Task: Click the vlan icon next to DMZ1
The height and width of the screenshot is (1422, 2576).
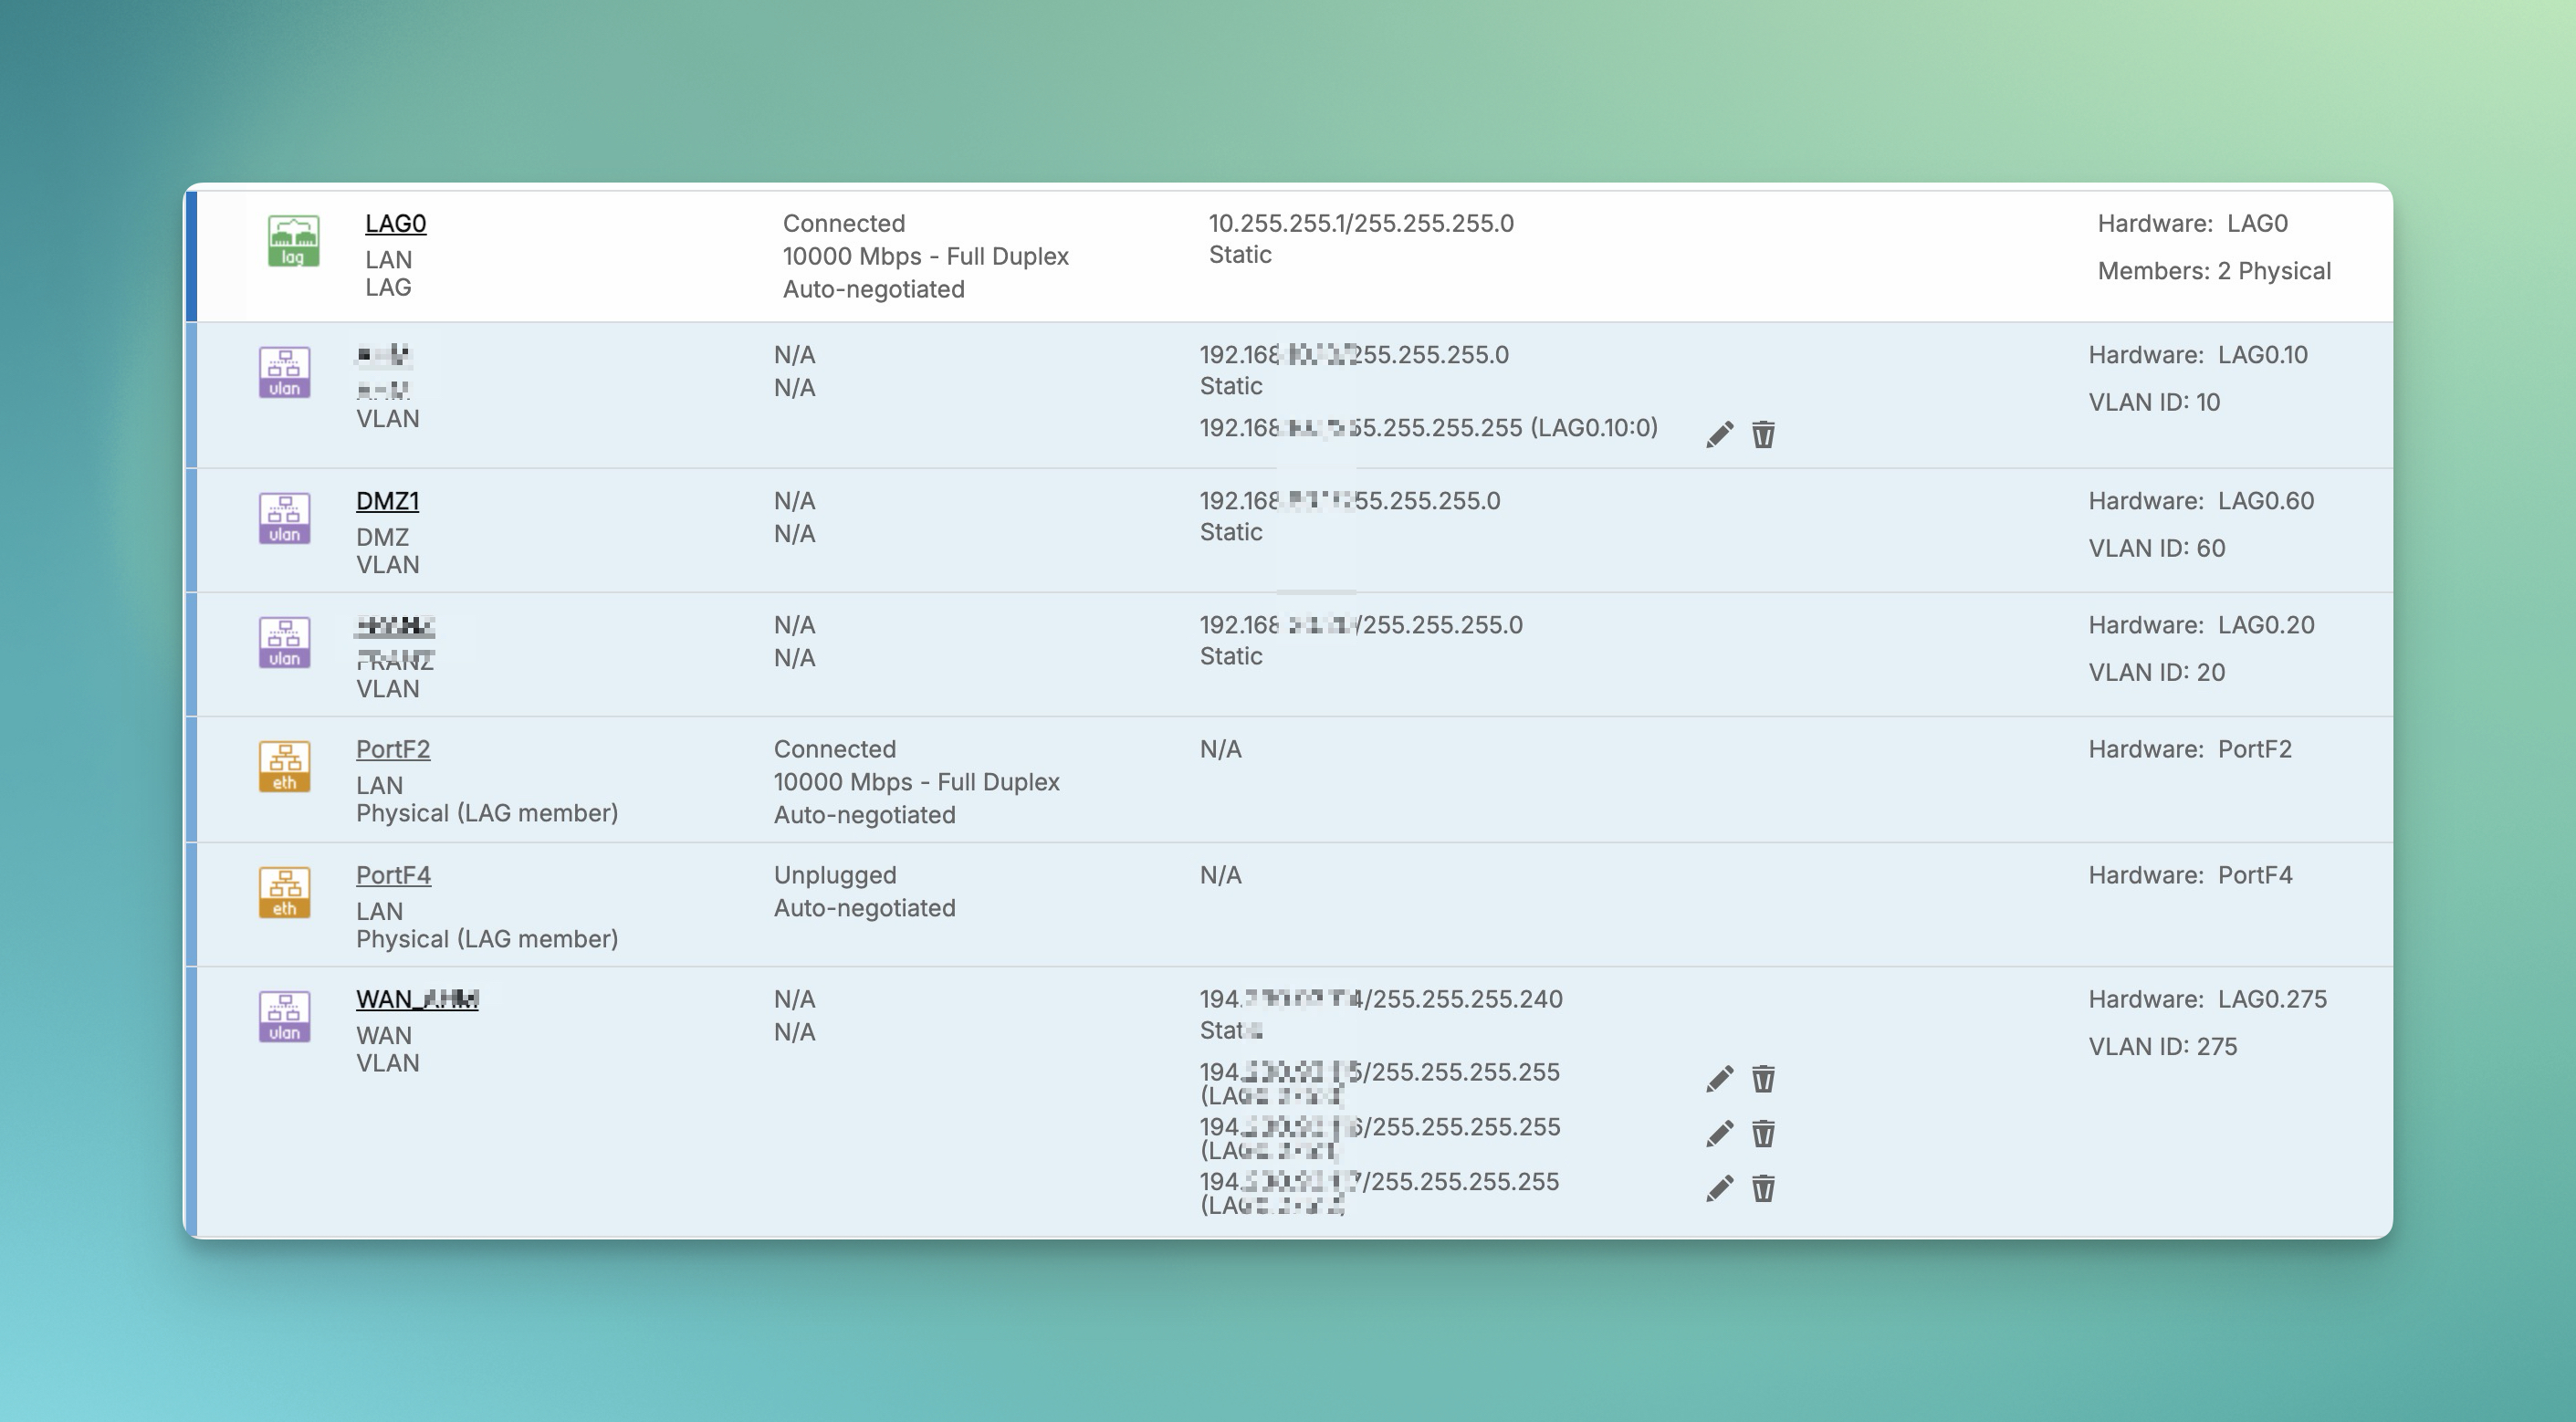Action: (284, 518)
